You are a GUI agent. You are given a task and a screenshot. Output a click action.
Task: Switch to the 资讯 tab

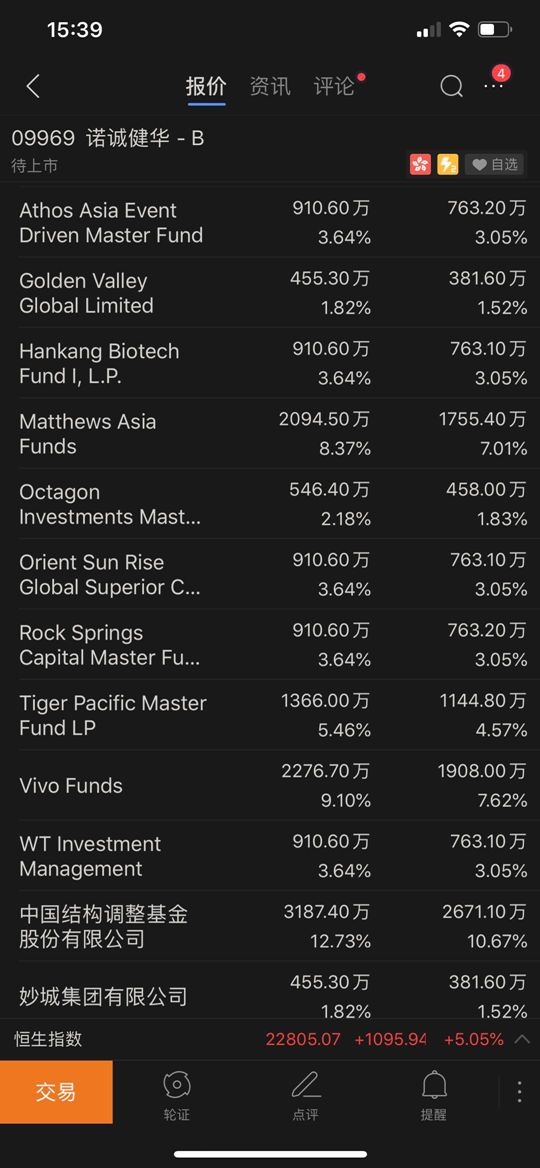pyautogui.click(x=270, y=86)
